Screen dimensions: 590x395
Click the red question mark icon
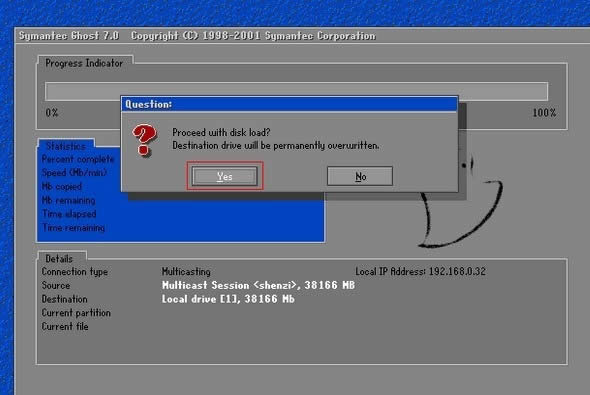144,141
